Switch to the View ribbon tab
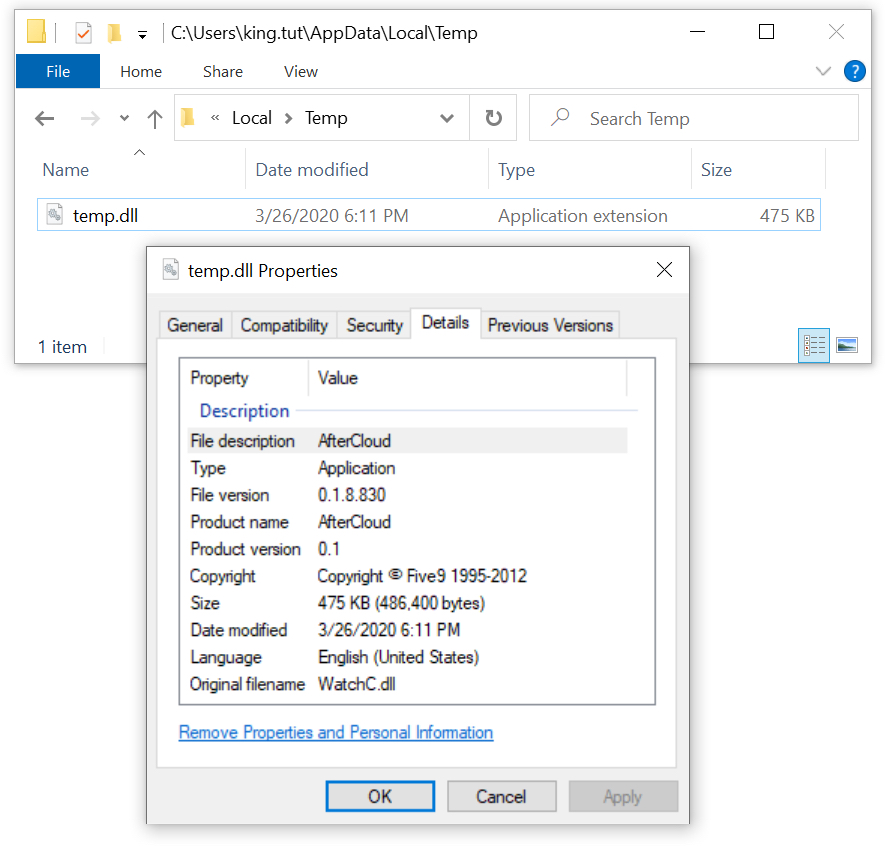Image resolution: width=885 pixels, height=847 pixels. [301, 72]
